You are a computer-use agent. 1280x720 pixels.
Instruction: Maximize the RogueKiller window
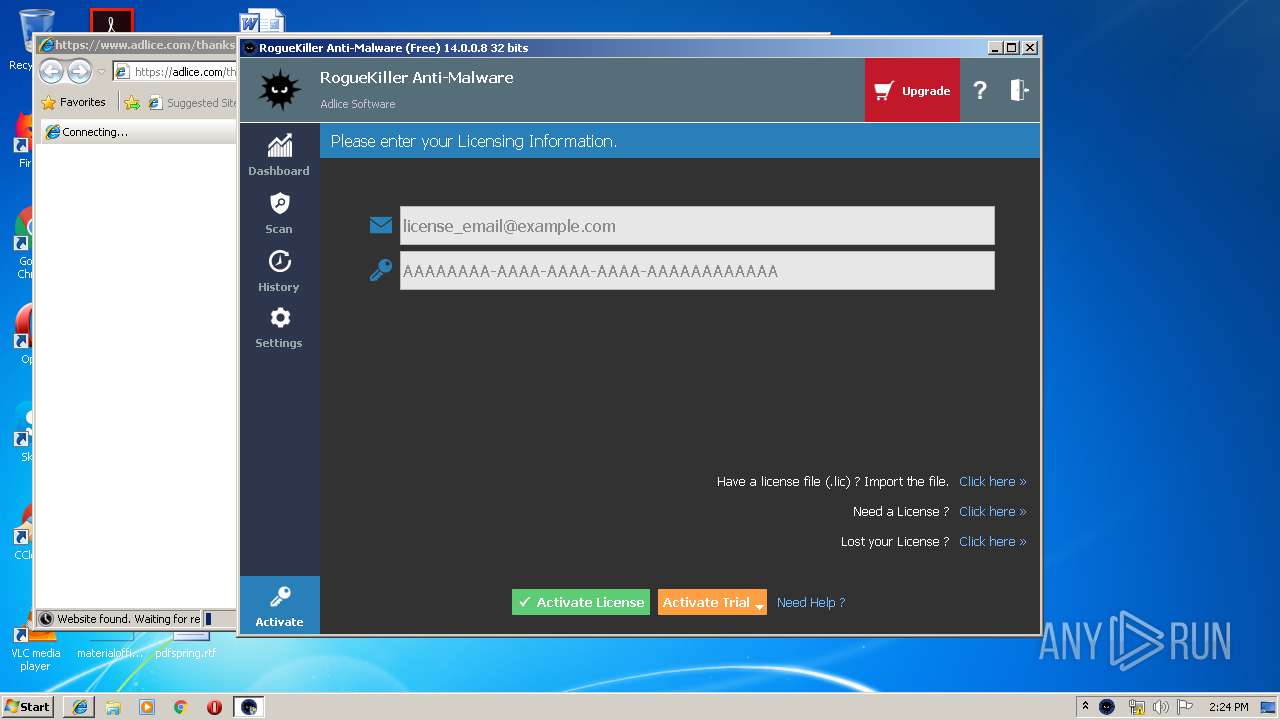[1012, 47]
